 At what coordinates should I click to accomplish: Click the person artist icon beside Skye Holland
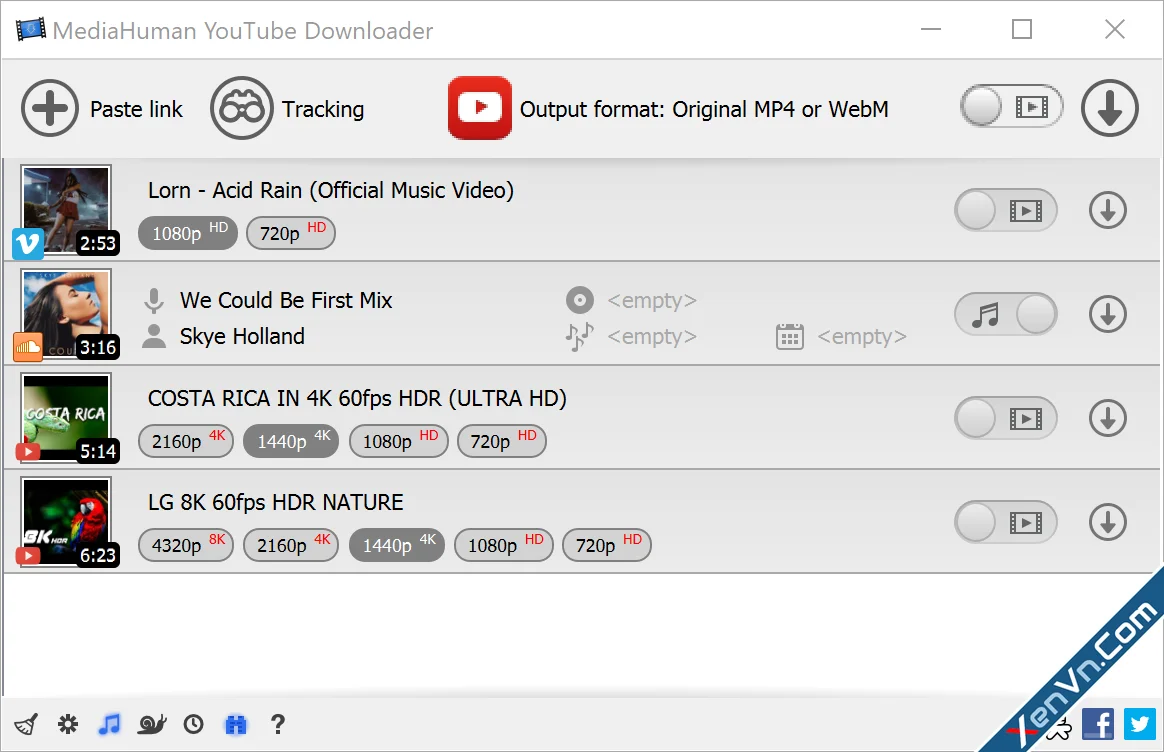(x=154, y=336)
